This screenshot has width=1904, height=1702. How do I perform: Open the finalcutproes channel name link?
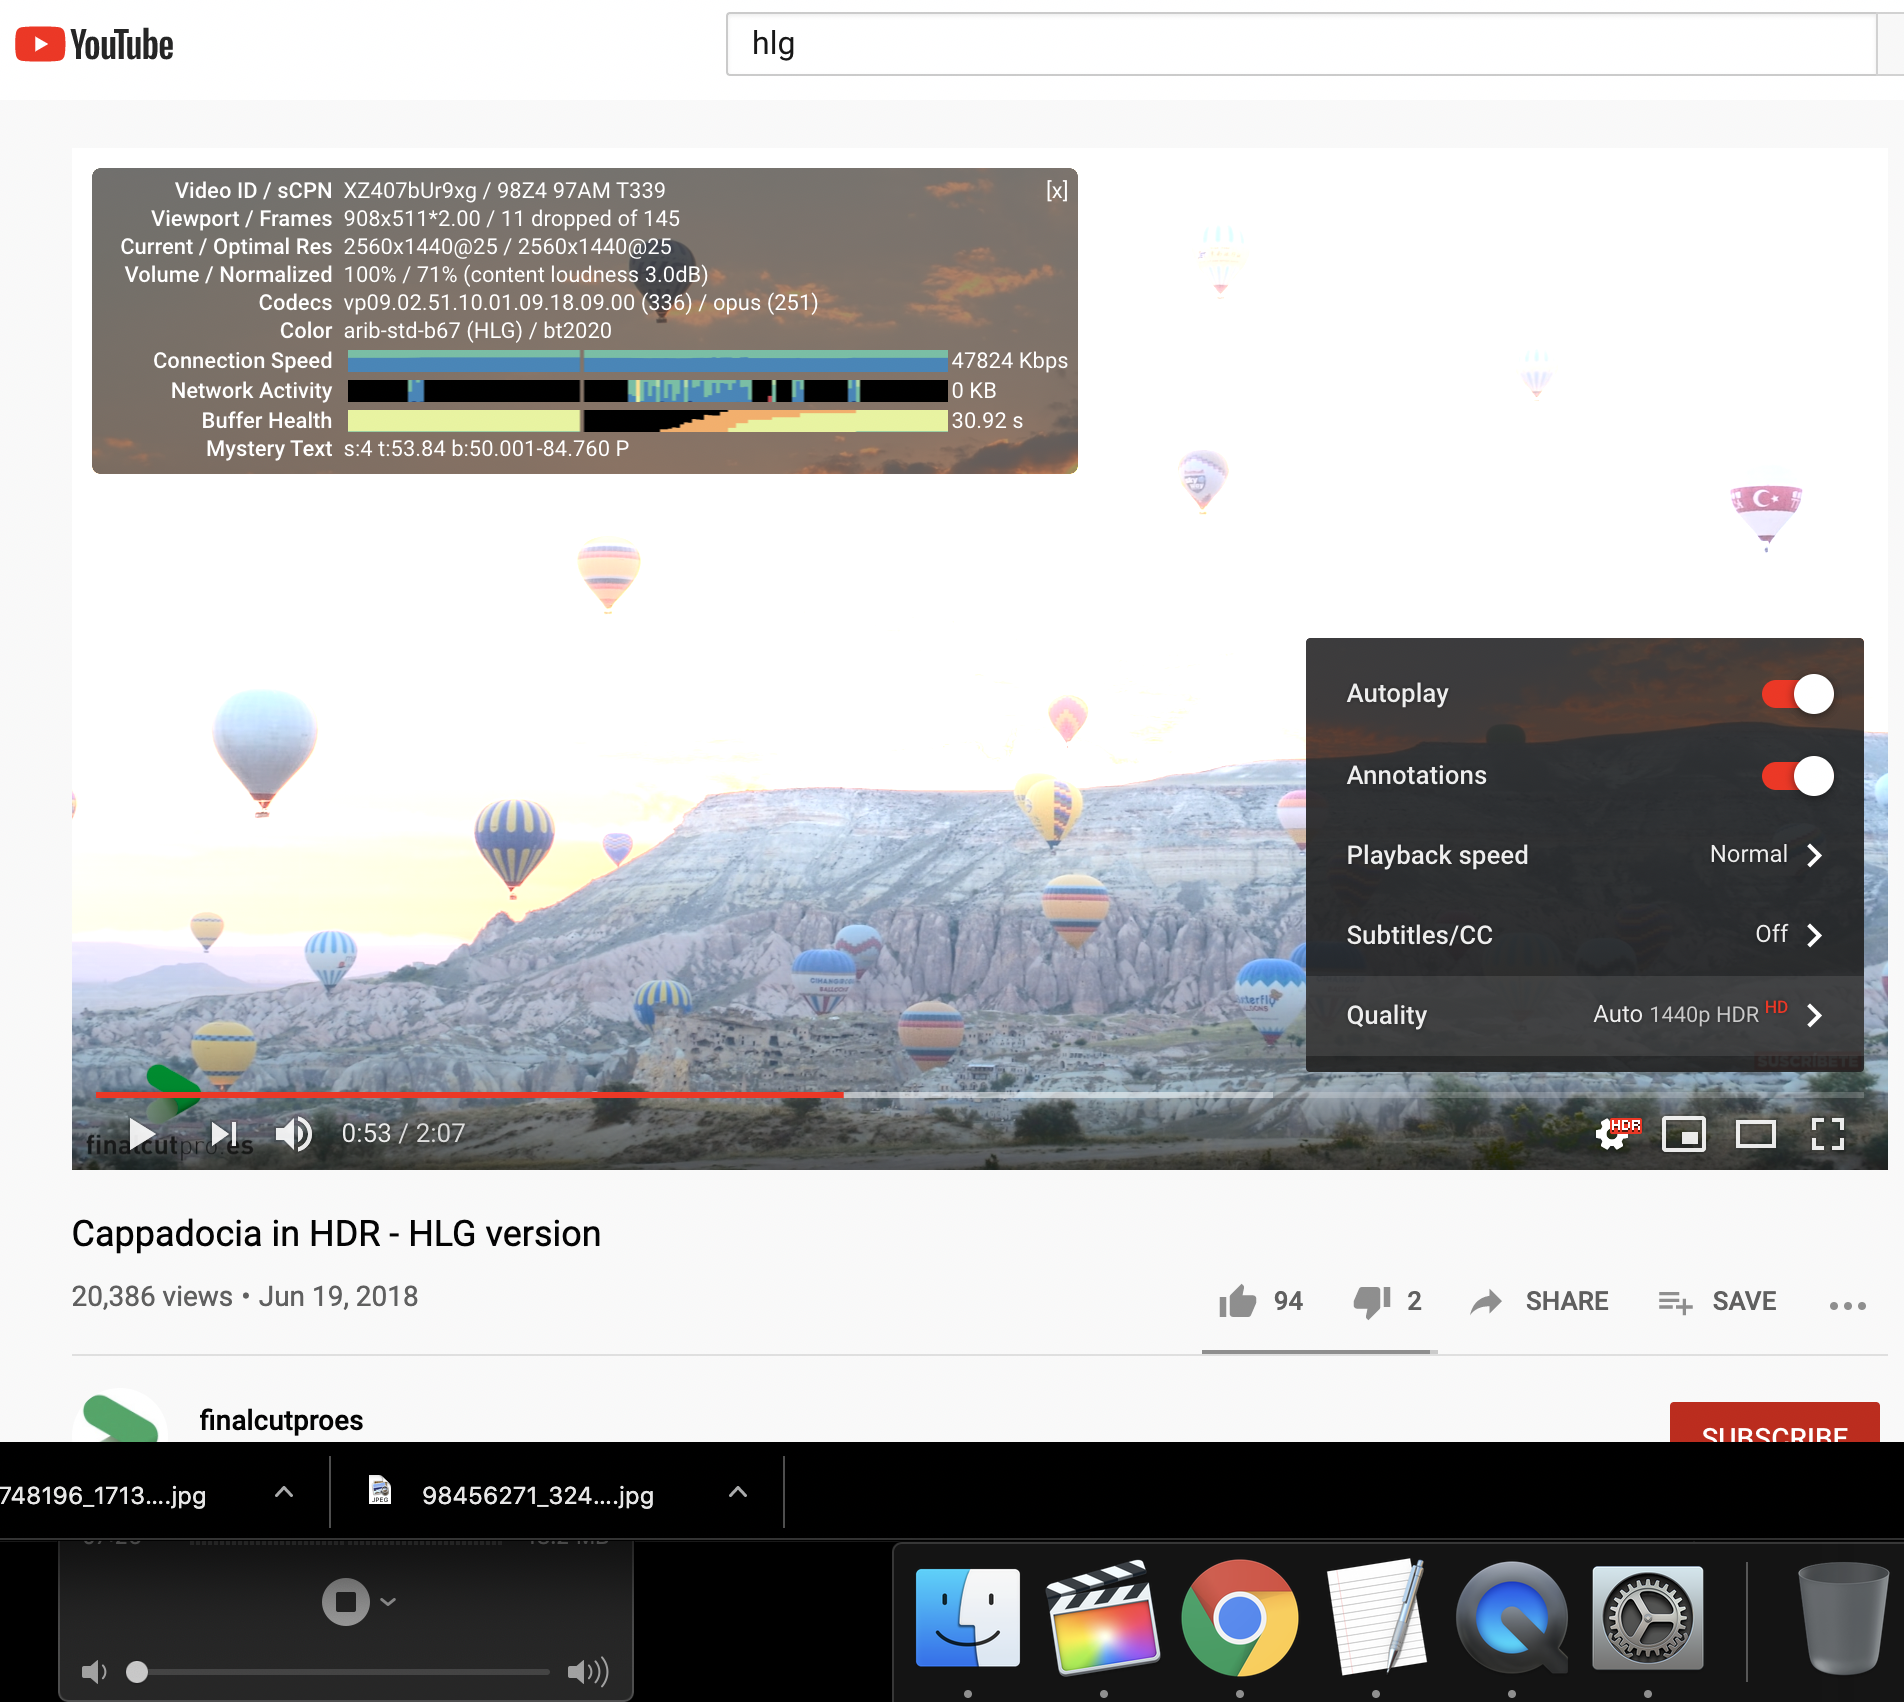281,1420
